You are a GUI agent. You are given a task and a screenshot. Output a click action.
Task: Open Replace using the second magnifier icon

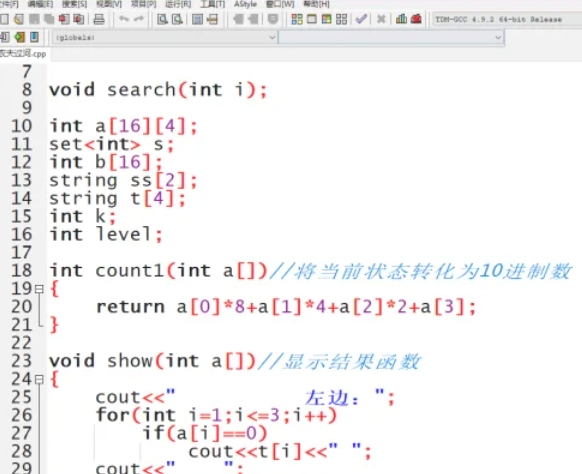point(177,19)
